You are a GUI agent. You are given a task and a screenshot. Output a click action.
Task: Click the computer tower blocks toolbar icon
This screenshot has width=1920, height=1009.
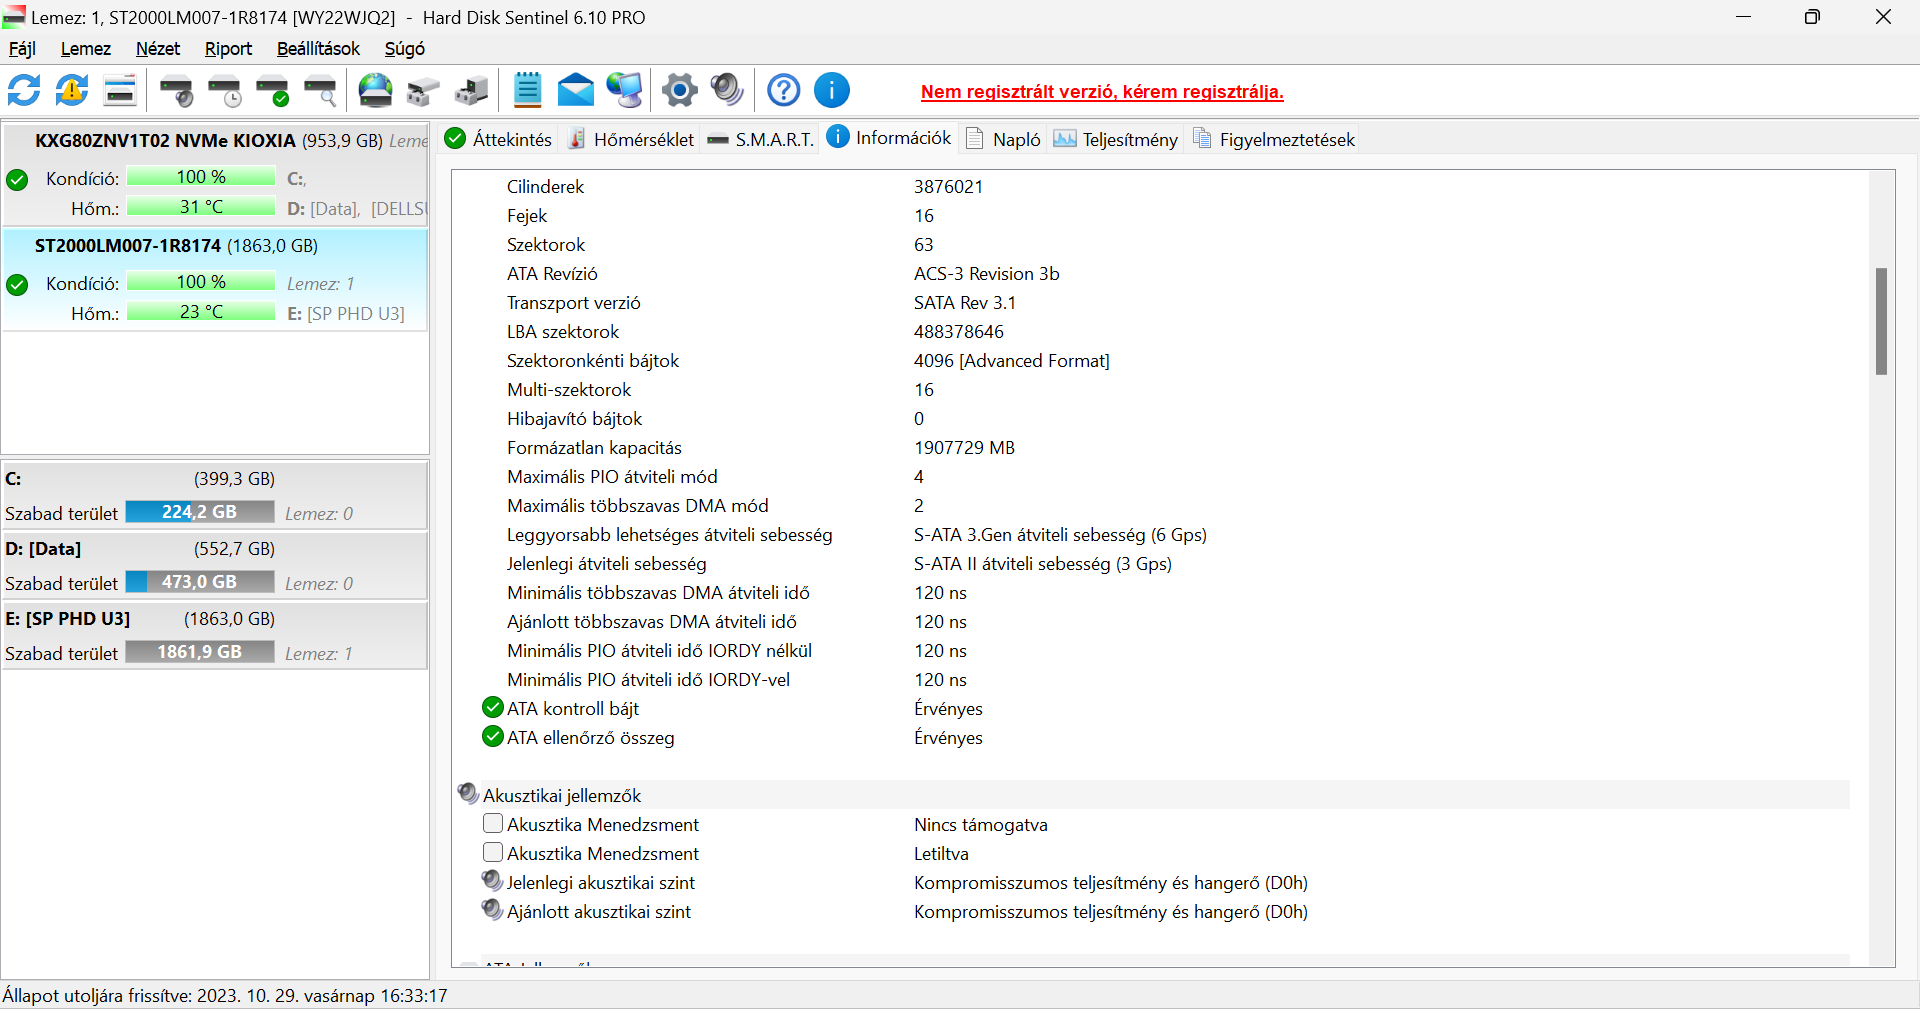[x=472, y=91]
